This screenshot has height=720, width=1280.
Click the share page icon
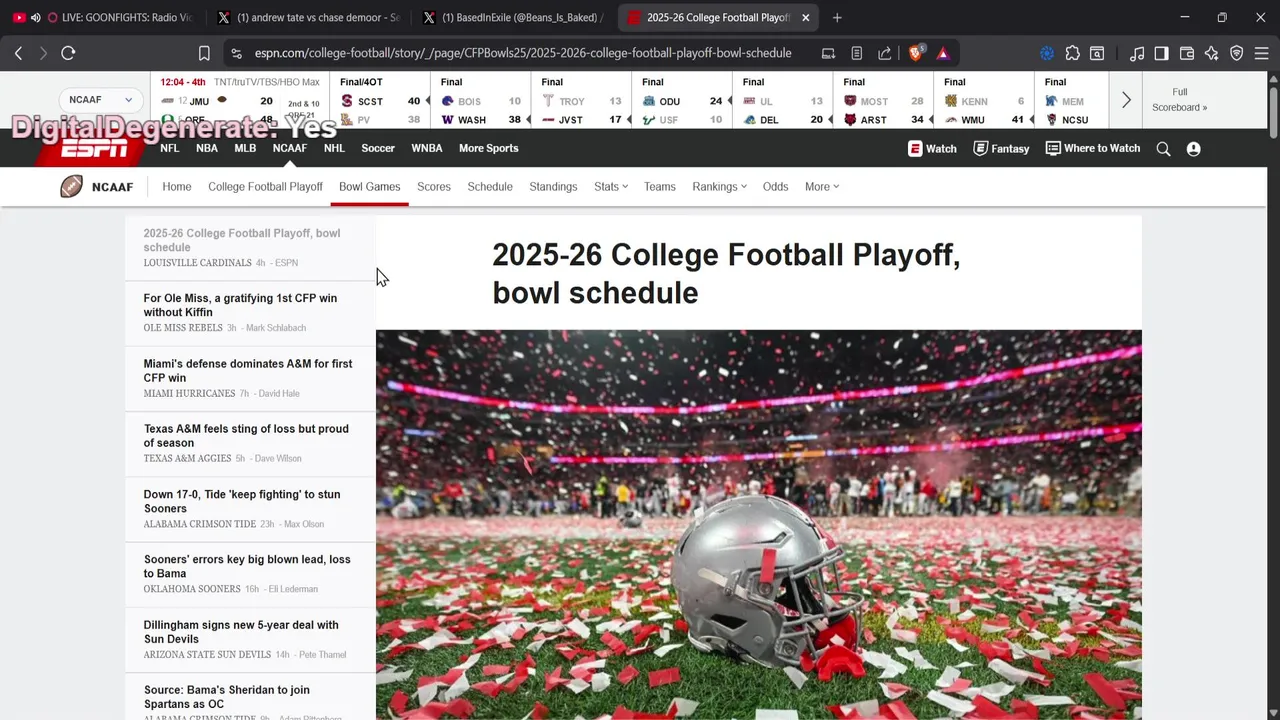885,53
